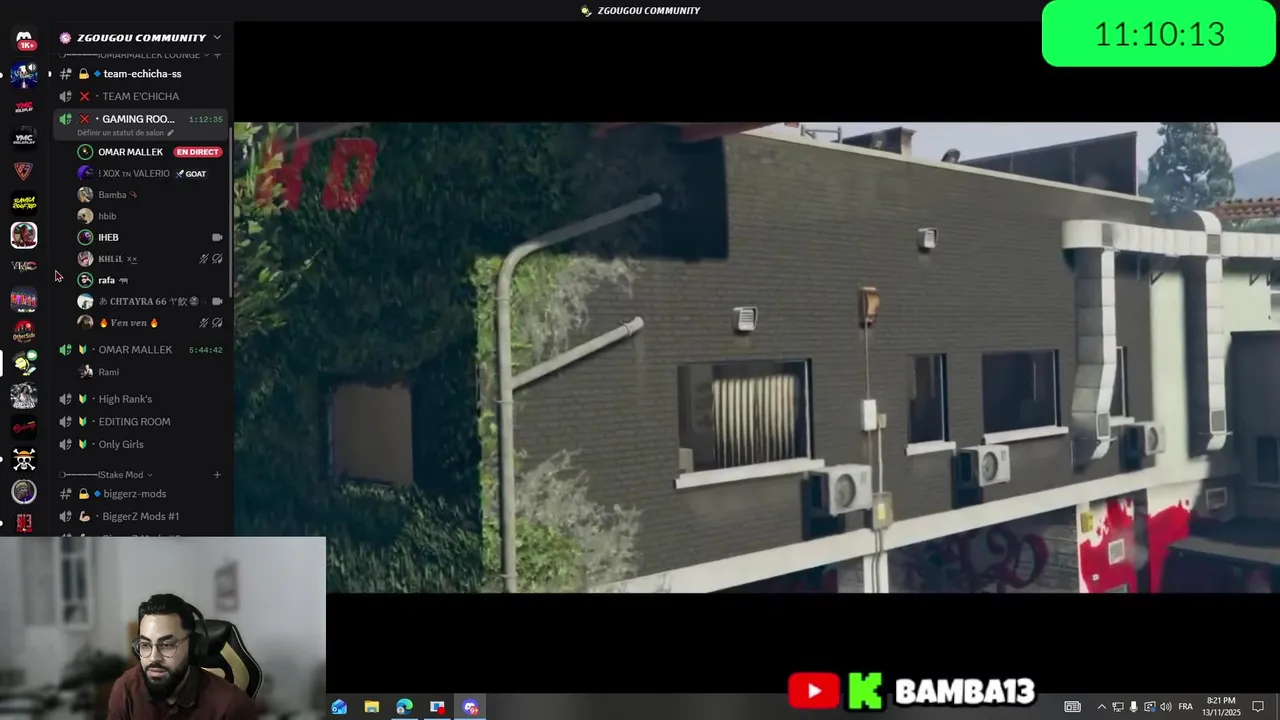Click pencil icon next to Définir un statut de salon

pos(171,133)
